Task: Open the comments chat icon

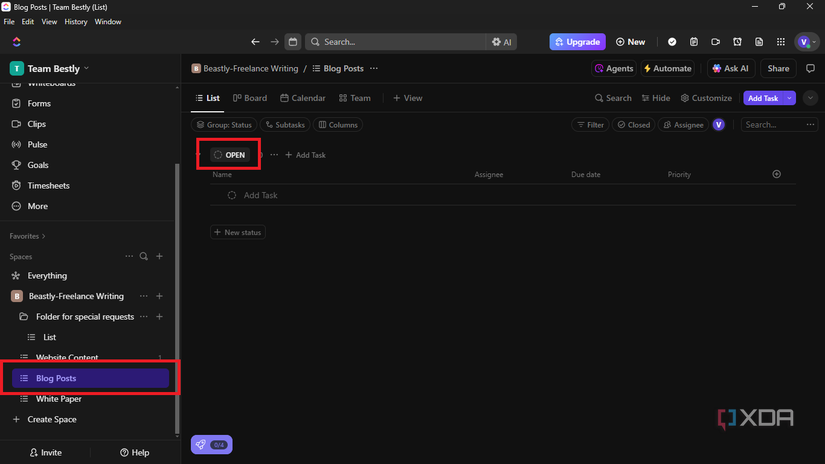Action: (810, 68)
